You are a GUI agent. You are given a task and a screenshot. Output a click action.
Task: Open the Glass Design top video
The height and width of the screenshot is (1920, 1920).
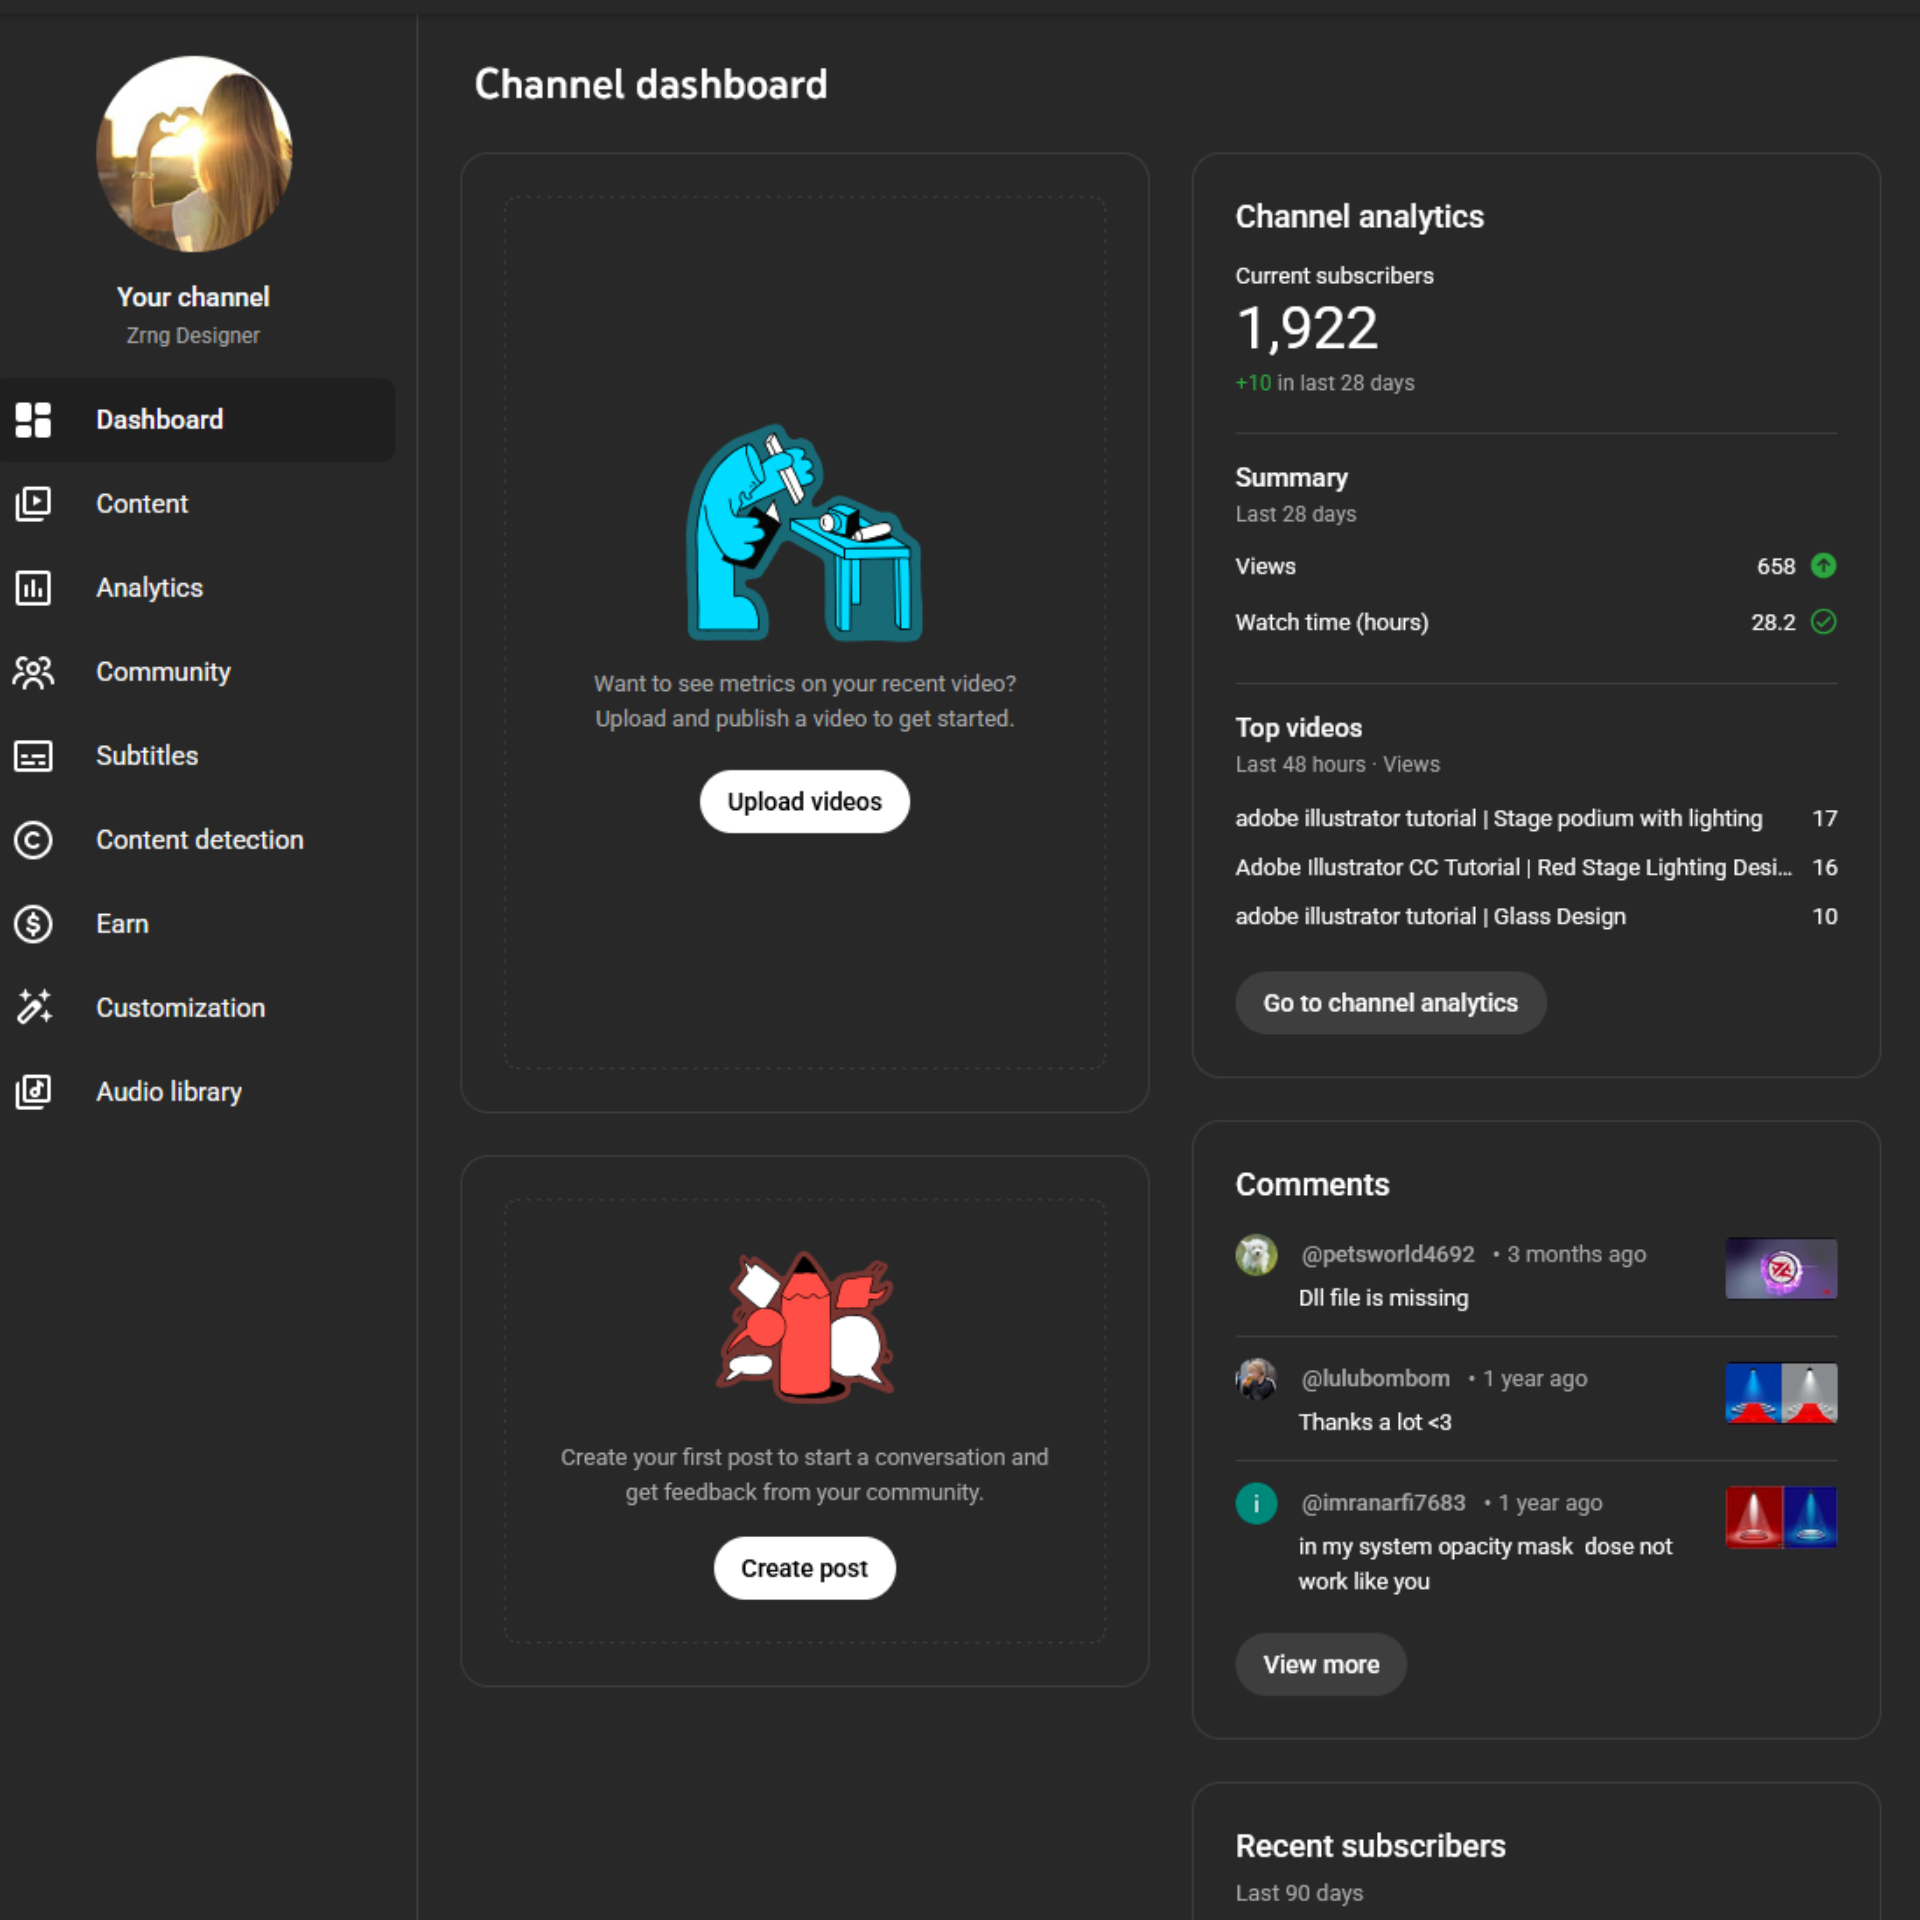click(1430, 917)
